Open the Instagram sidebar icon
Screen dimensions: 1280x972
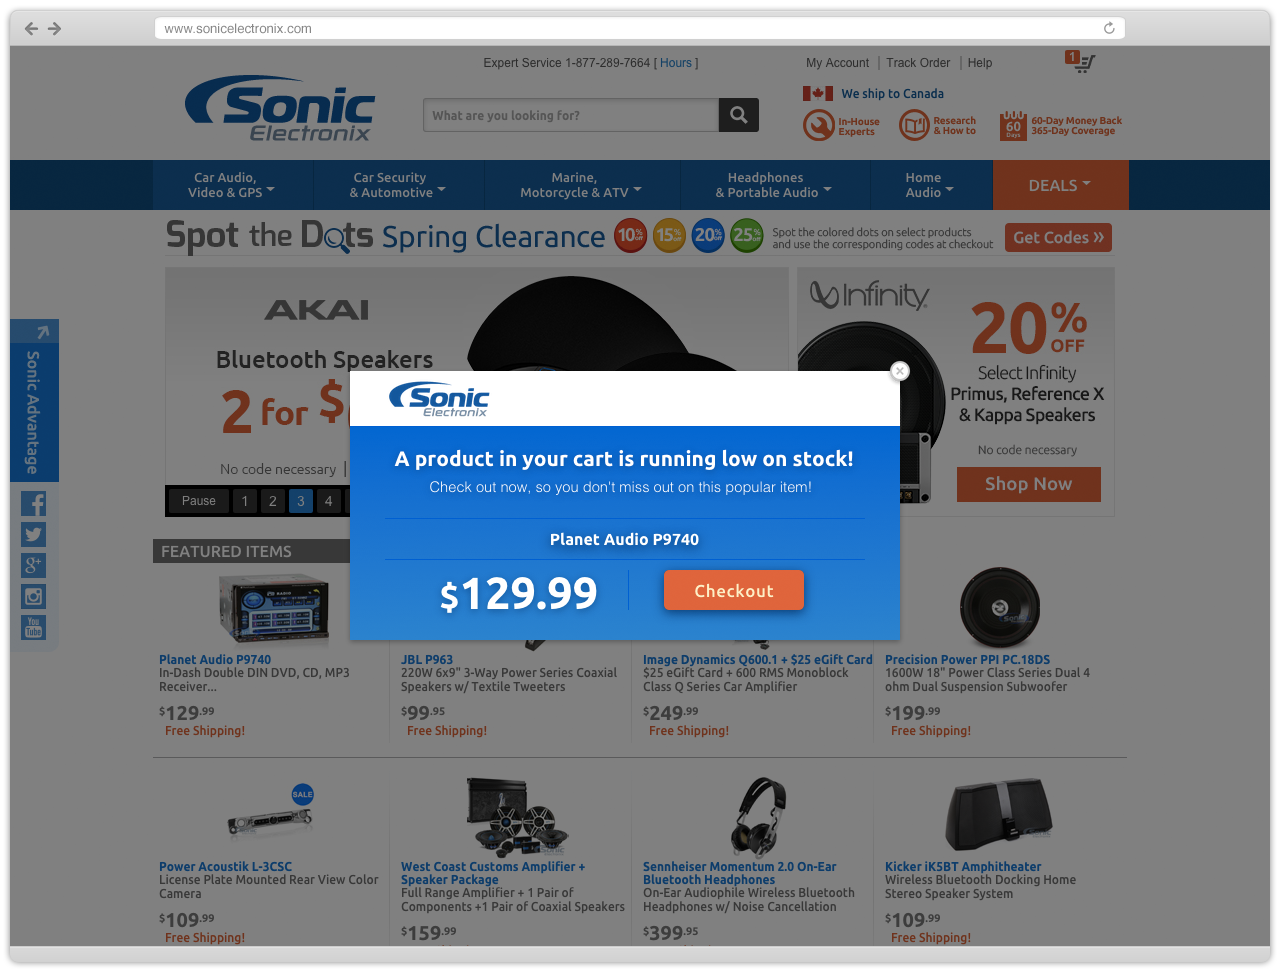click(x=34, y=597)
